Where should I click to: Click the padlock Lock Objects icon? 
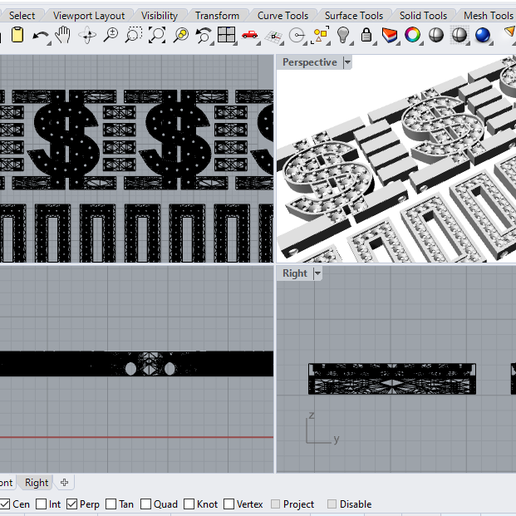tap(366, 35)
